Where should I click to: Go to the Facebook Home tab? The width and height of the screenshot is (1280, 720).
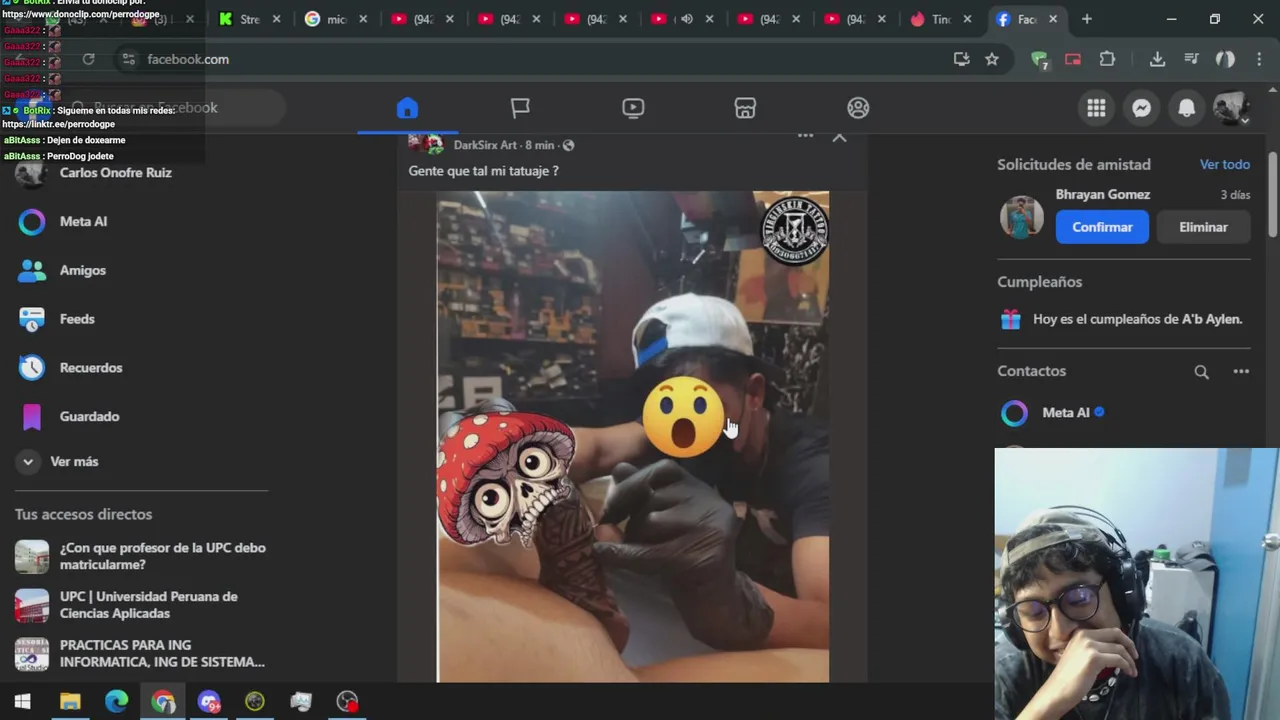[x=407, y=108]
